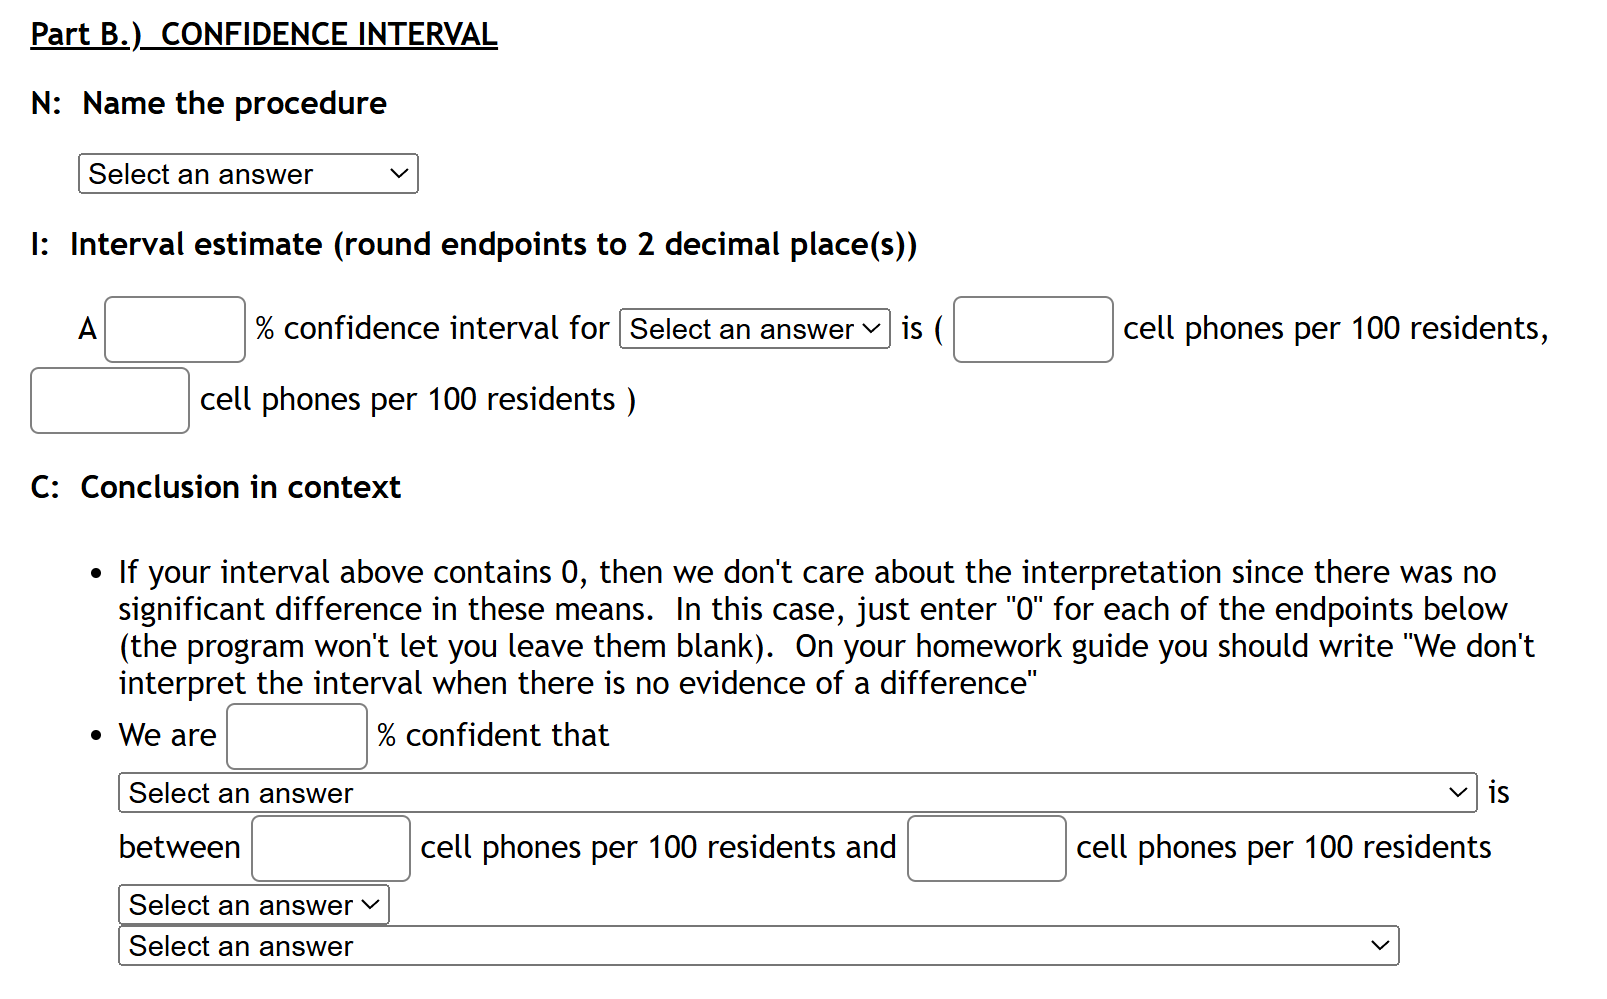Click the chevron on the parameter dropdown beside 'is ('
Screen dimensions: 1607x999
click(871, 329)
